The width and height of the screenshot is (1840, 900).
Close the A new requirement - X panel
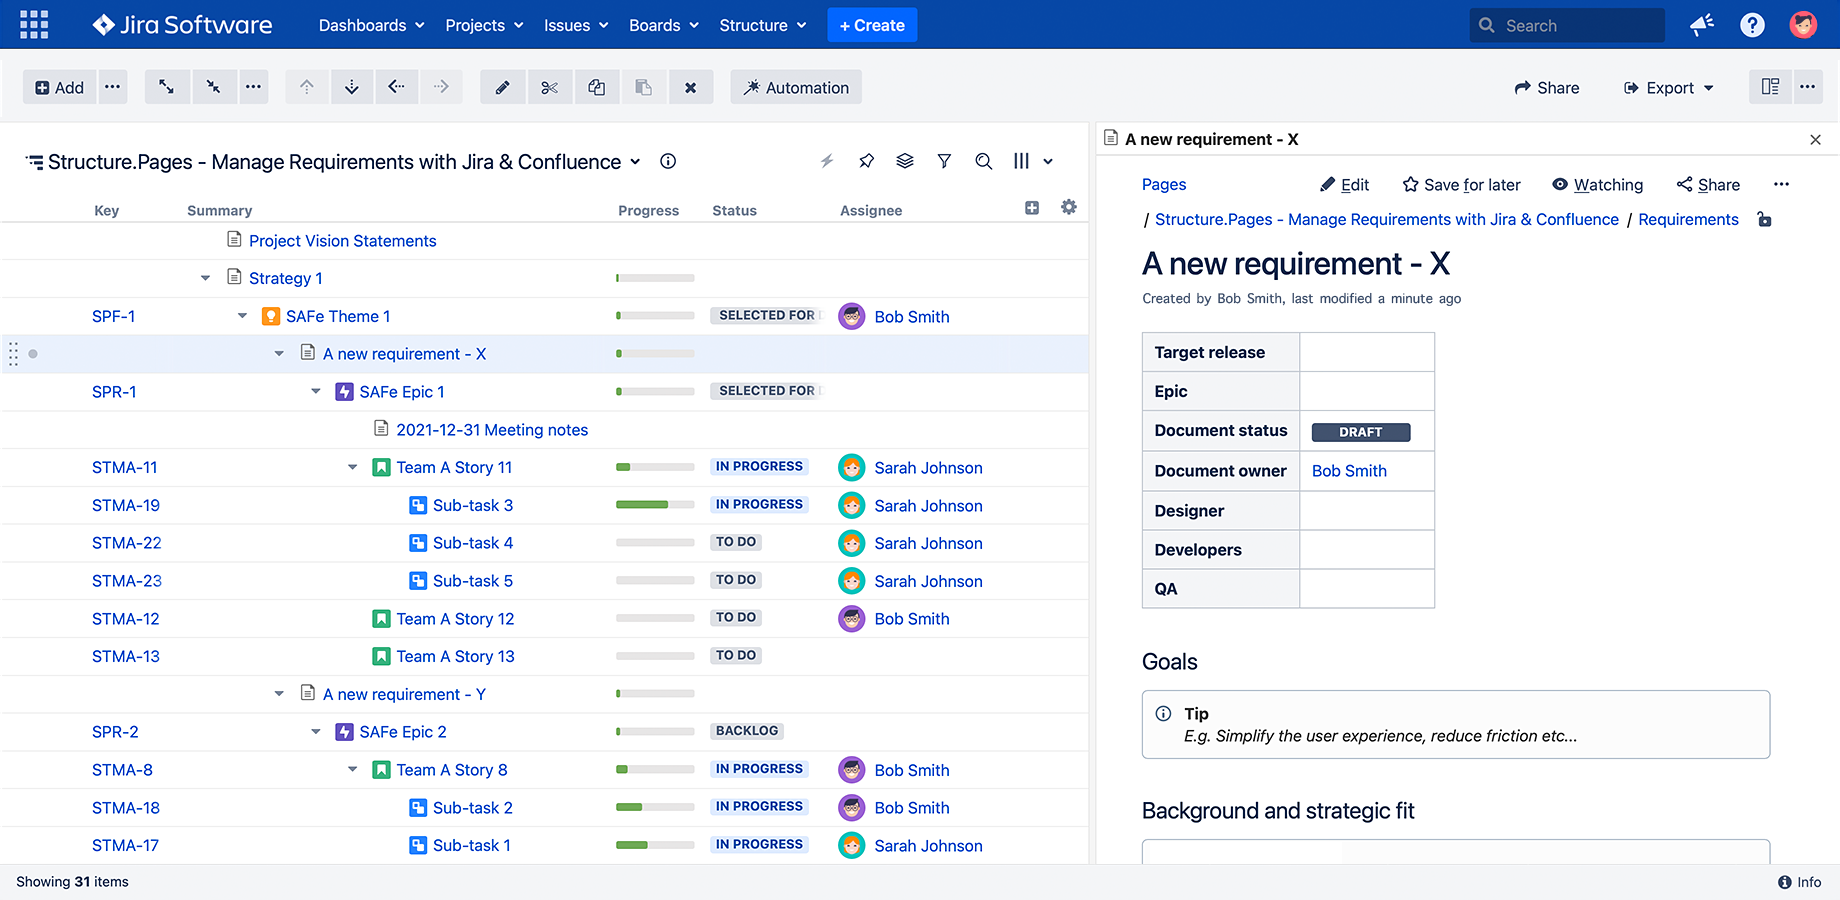tap(1815, 140)
